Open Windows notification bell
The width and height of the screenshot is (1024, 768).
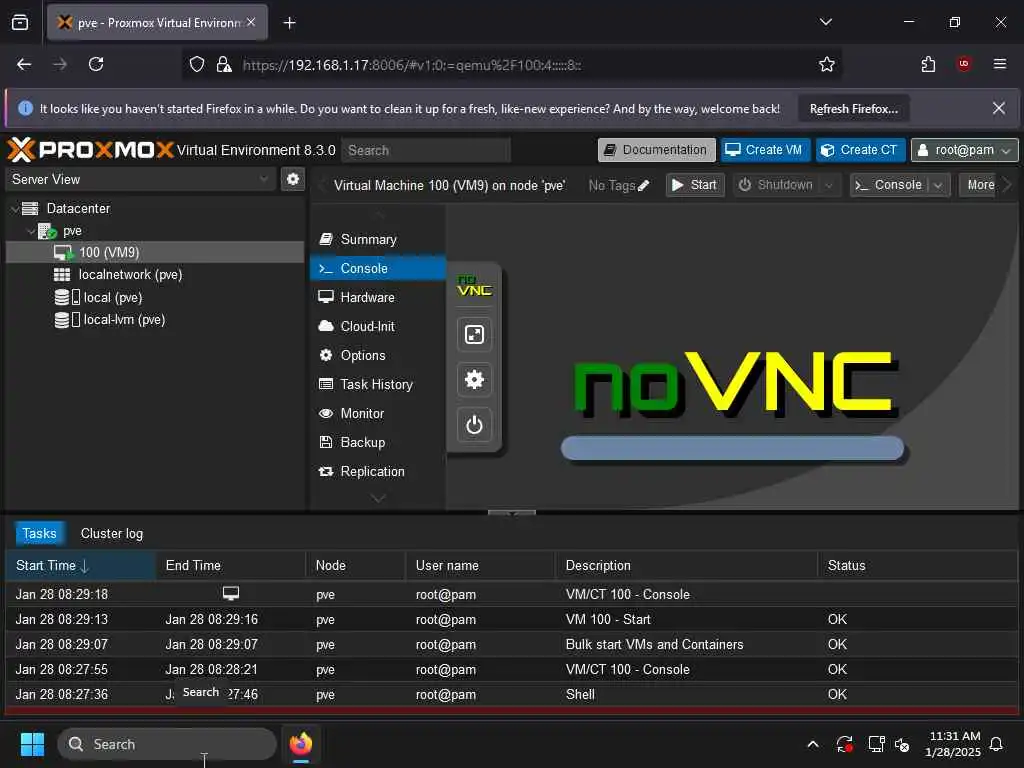coord(997,744)
